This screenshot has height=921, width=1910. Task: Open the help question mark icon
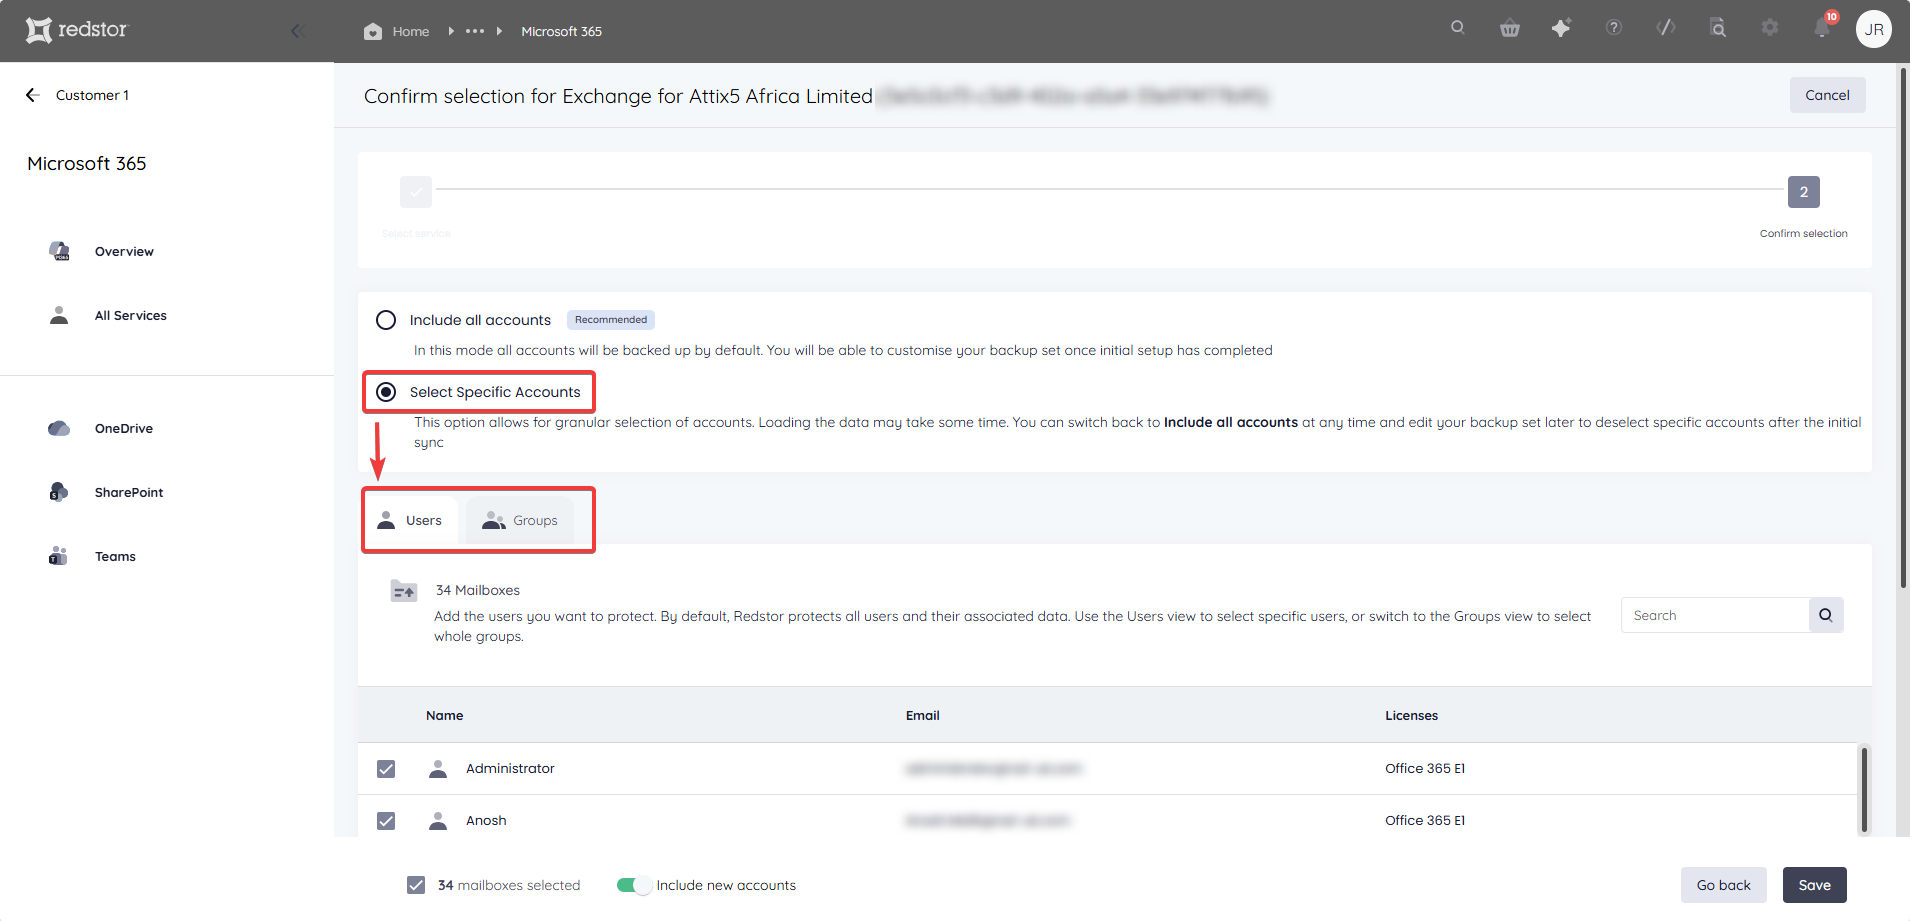[x=1614, y=28]
